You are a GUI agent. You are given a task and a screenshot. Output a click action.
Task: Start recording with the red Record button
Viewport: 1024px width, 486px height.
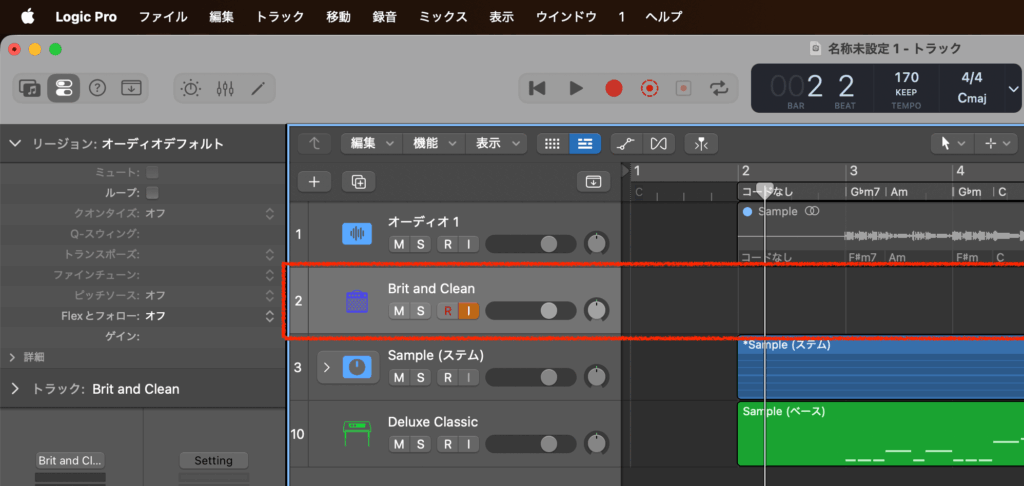point(613,88)
